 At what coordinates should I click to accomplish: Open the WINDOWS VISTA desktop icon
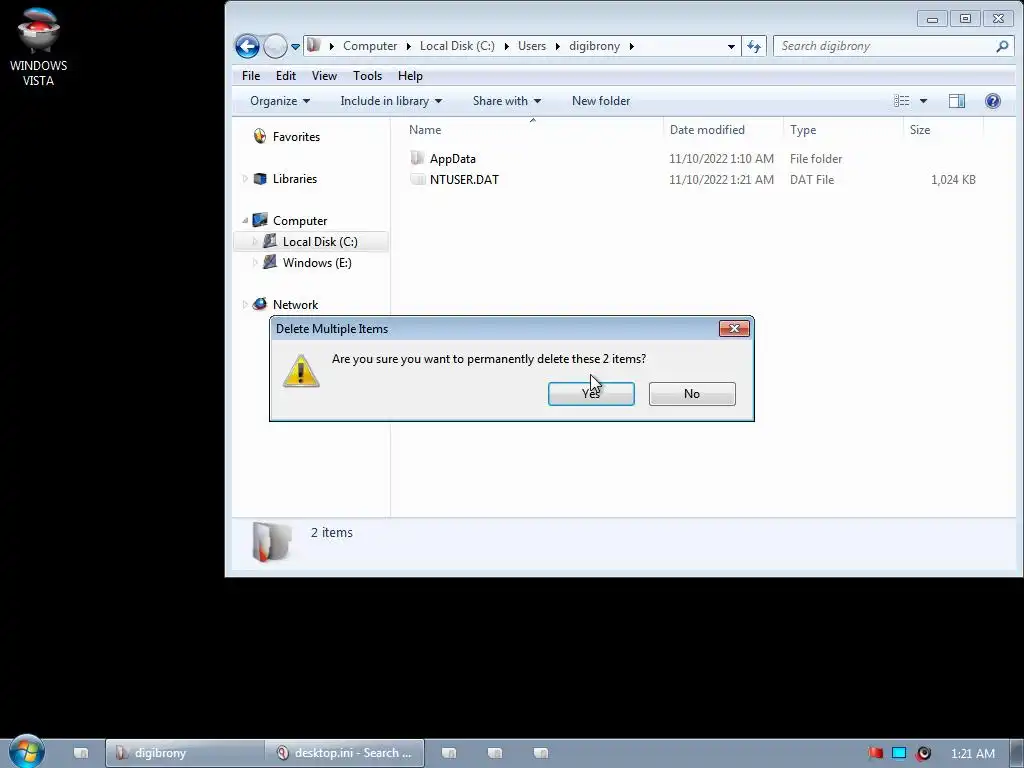pos(39,47)
